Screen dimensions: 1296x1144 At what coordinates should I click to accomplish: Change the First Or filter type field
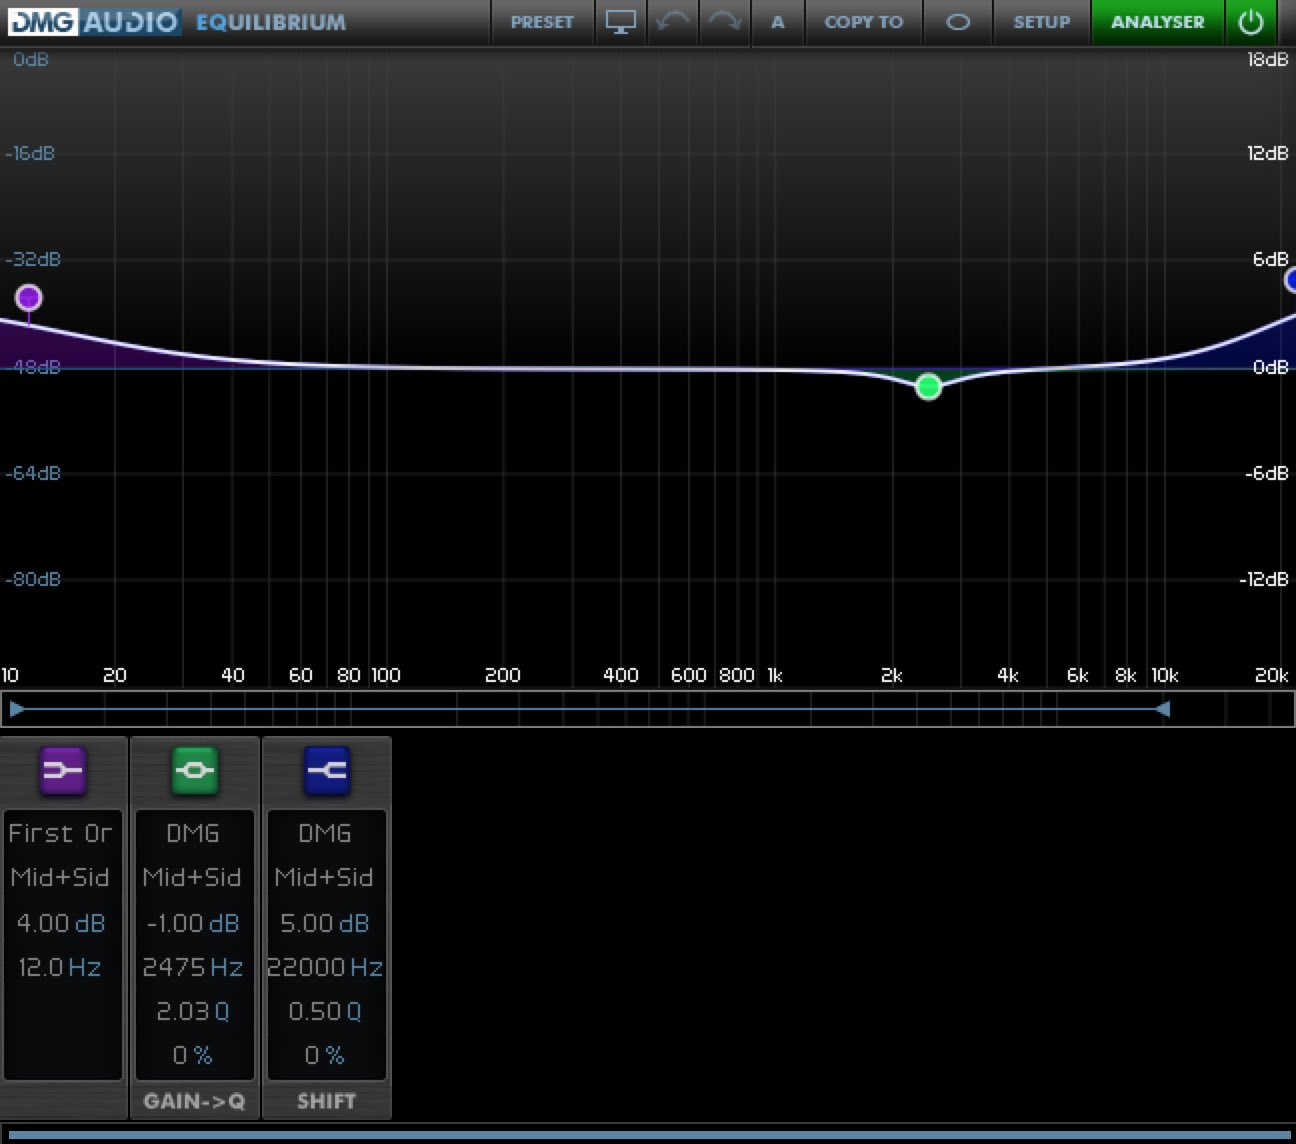(x=61, y=833)
